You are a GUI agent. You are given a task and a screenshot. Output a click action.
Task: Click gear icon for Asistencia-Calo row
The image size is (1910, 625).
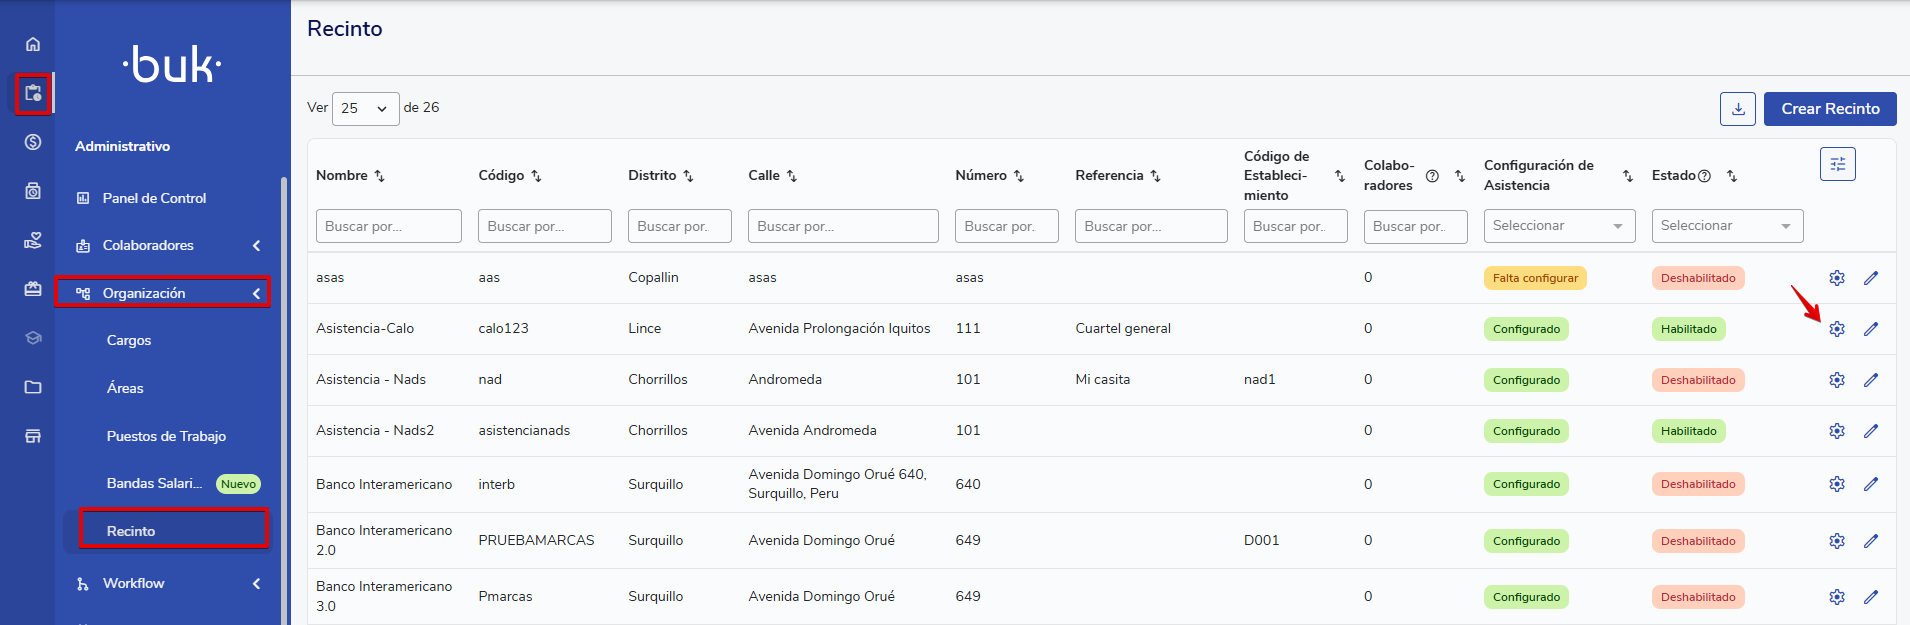[1836, 329]
